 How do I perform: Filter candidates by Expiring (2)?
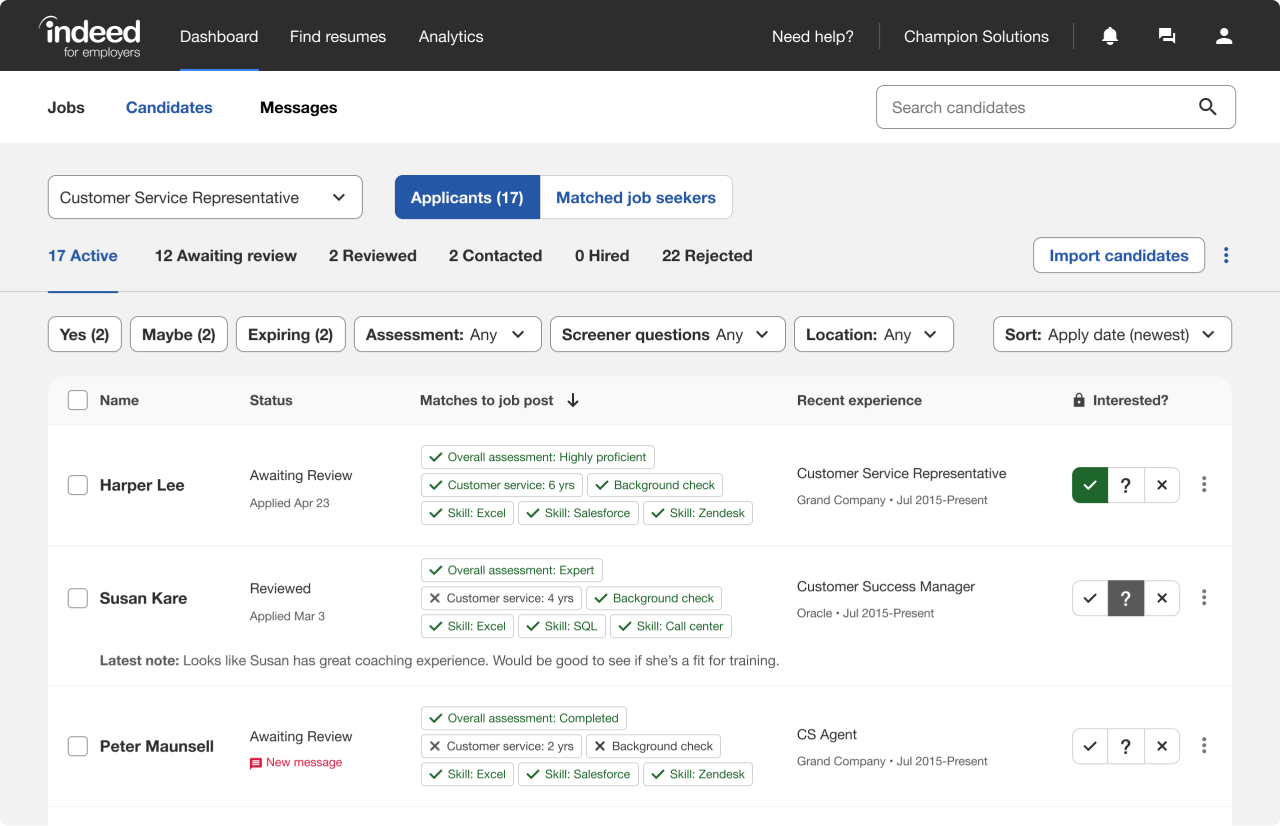click(x=290, y=334)
